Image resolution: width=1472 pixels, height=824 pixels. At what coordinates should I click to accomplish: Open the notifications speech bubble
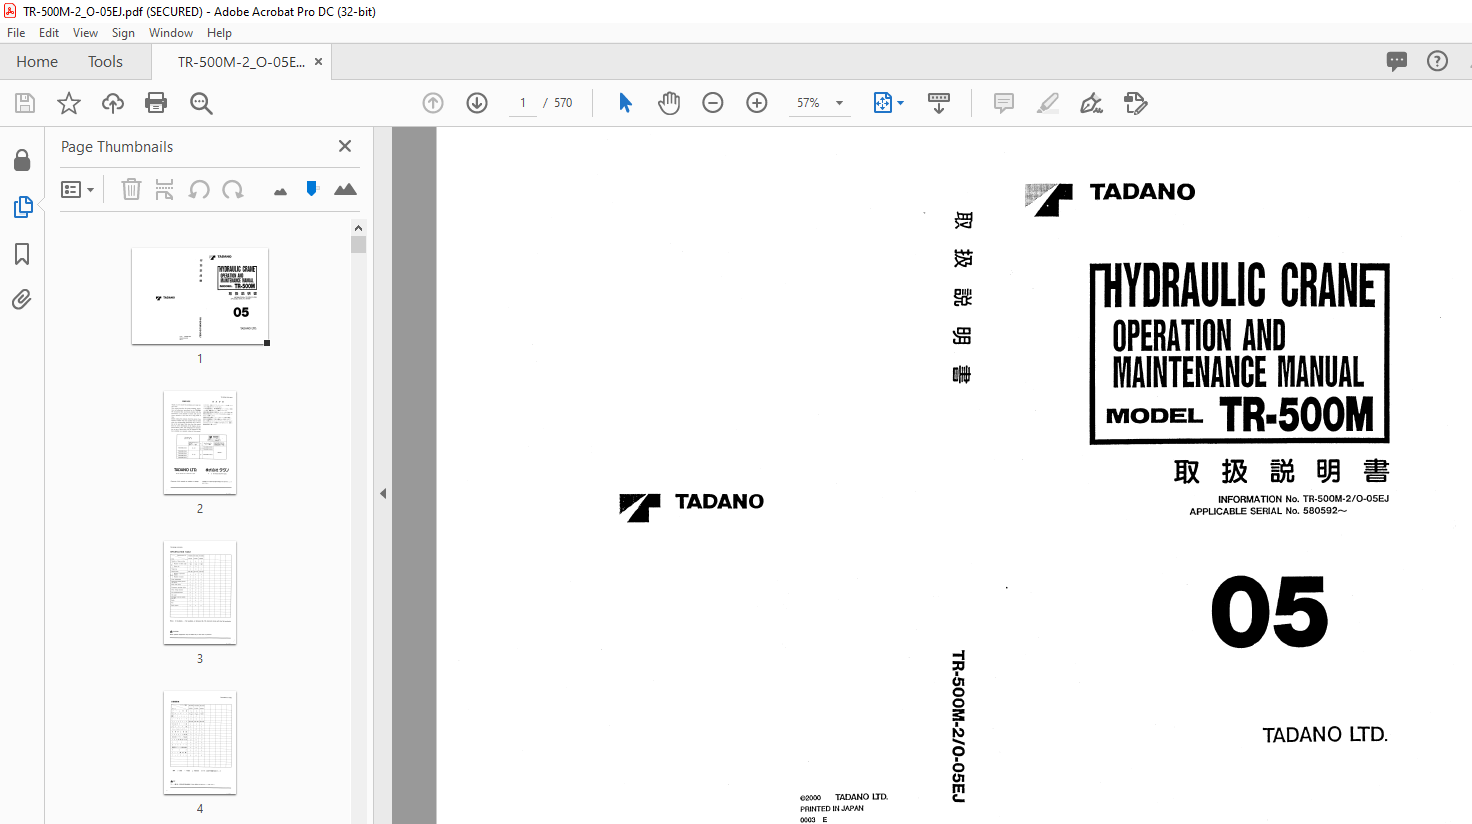pos(1397,61)
